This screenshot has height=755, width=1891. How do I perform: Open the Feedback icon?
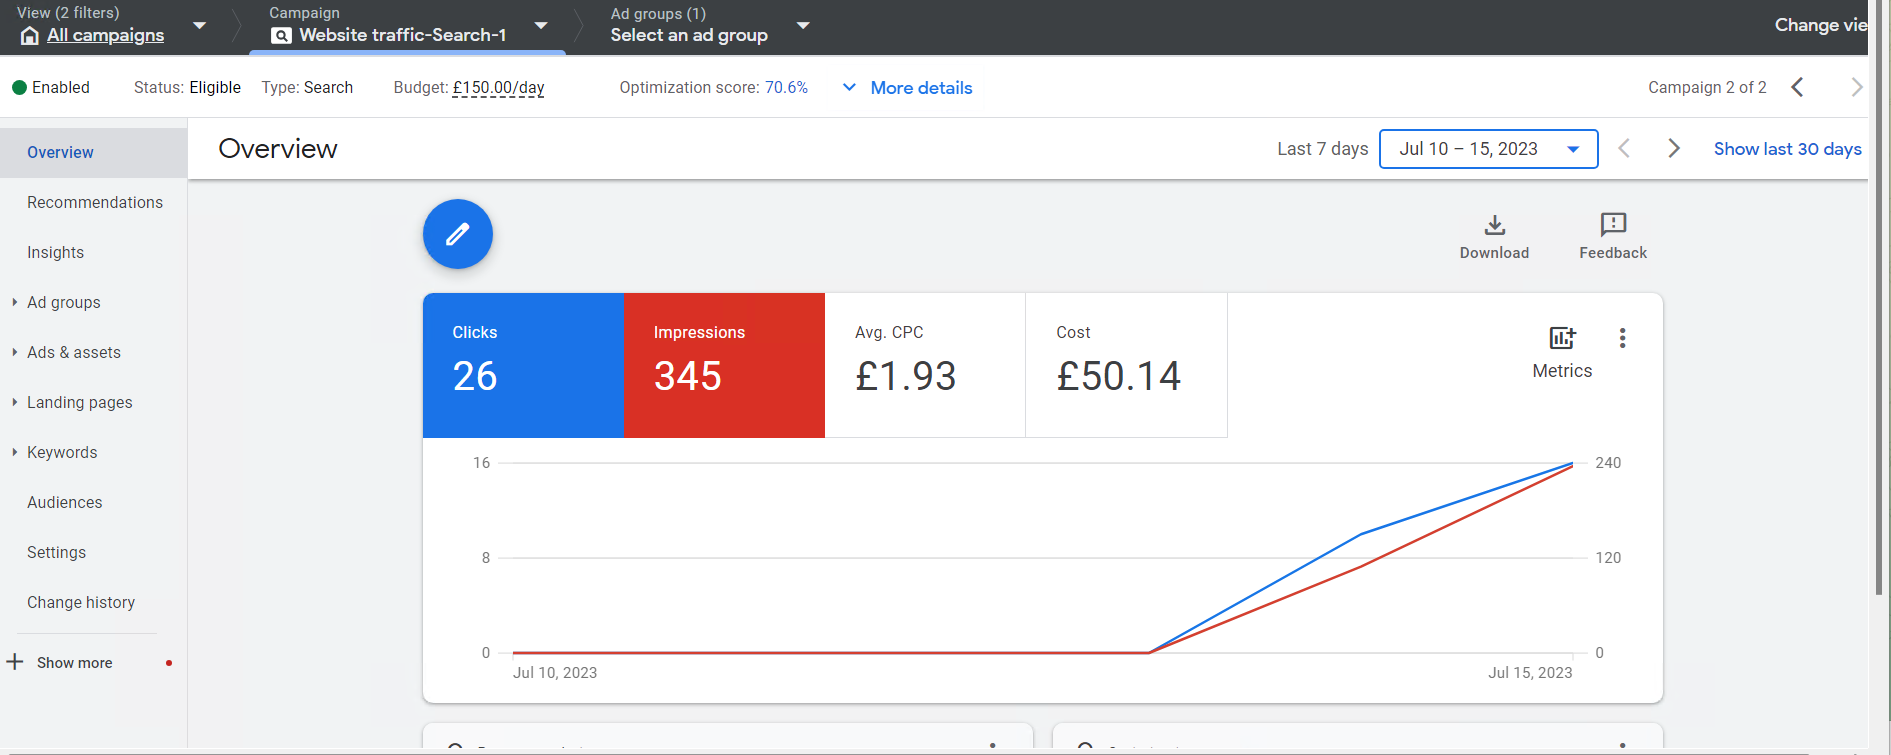point(1613,224)
